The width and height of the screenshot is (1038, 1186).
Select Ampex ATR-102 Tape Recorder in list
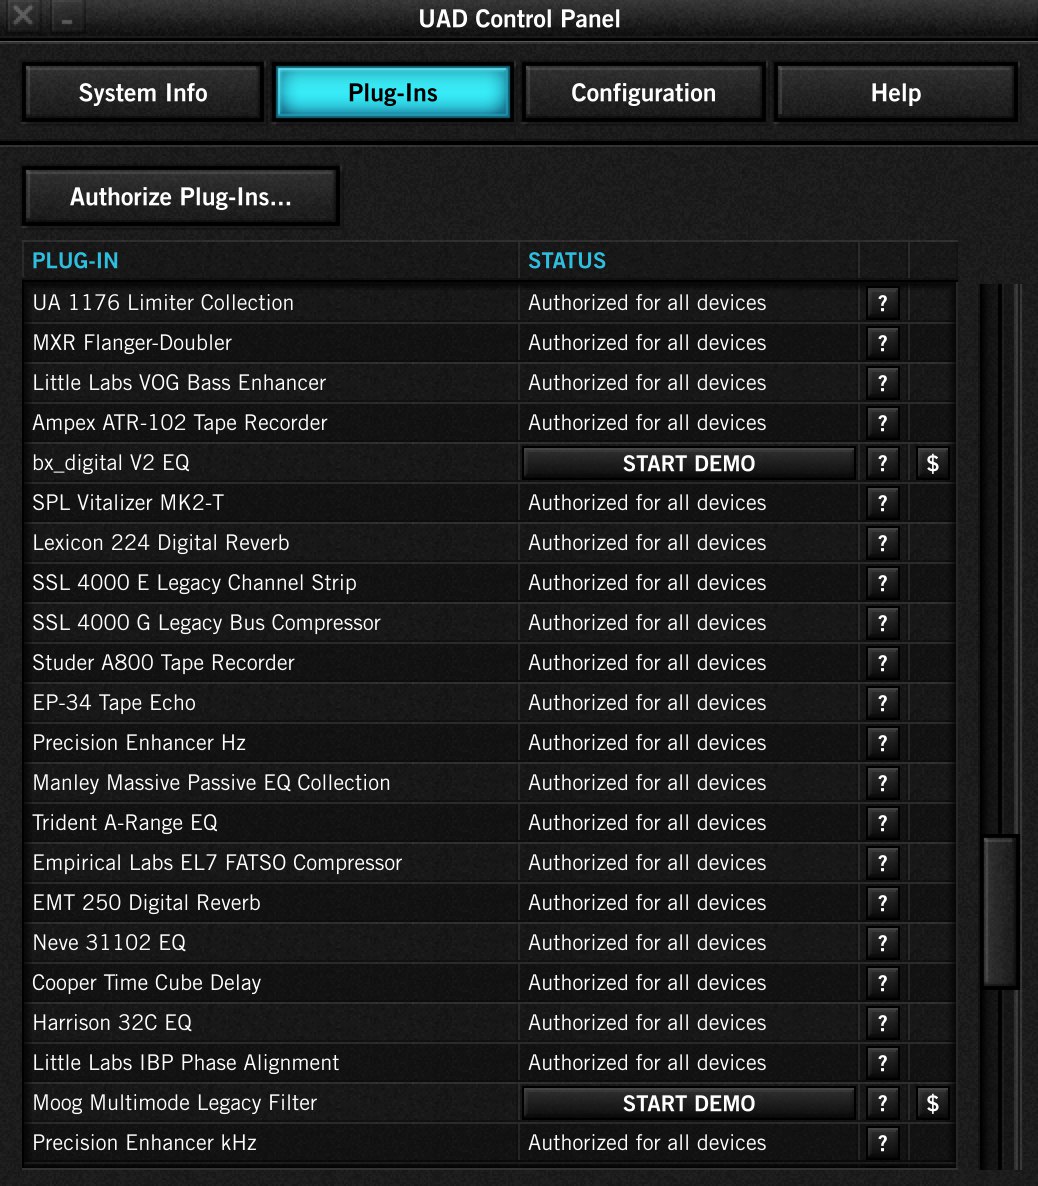pos(180,424)
